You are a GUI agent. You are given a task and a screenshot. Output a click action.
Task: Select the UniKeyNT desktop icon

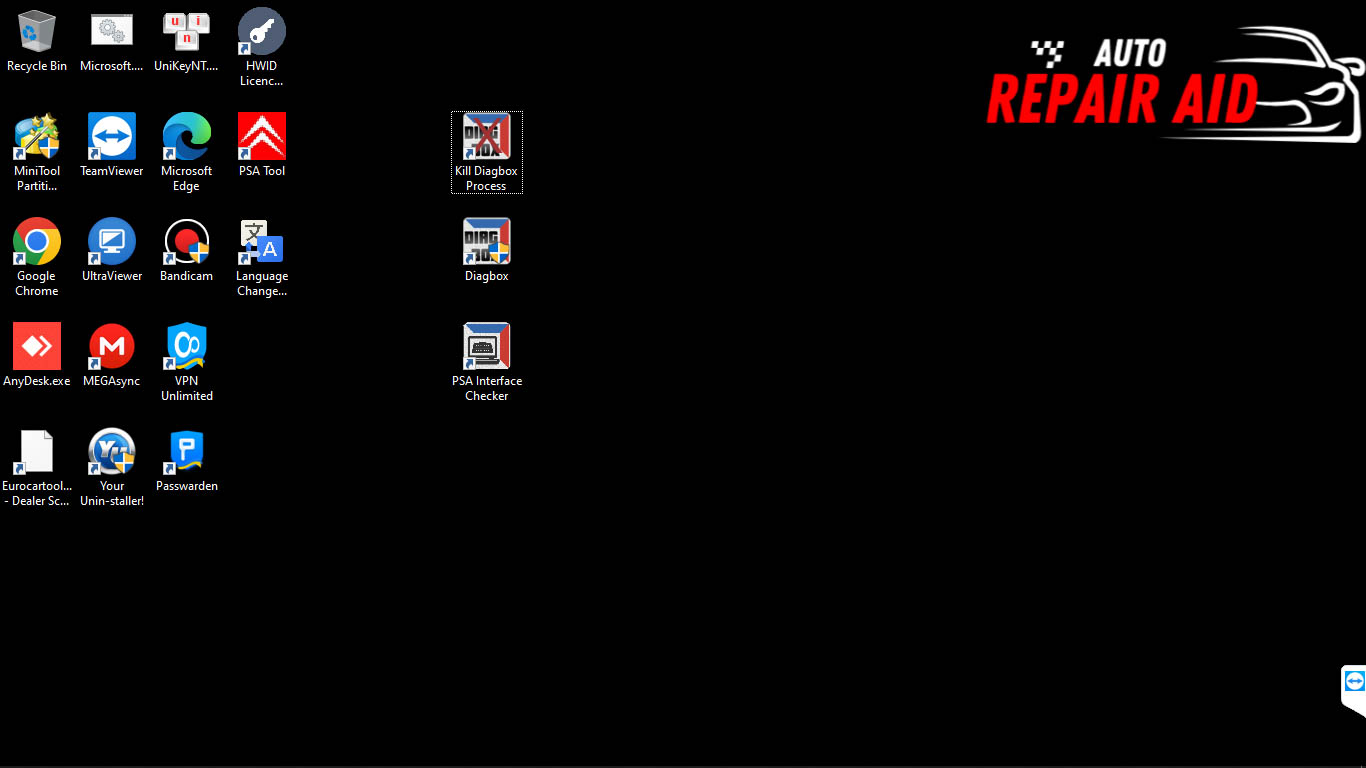coord(187,31)
